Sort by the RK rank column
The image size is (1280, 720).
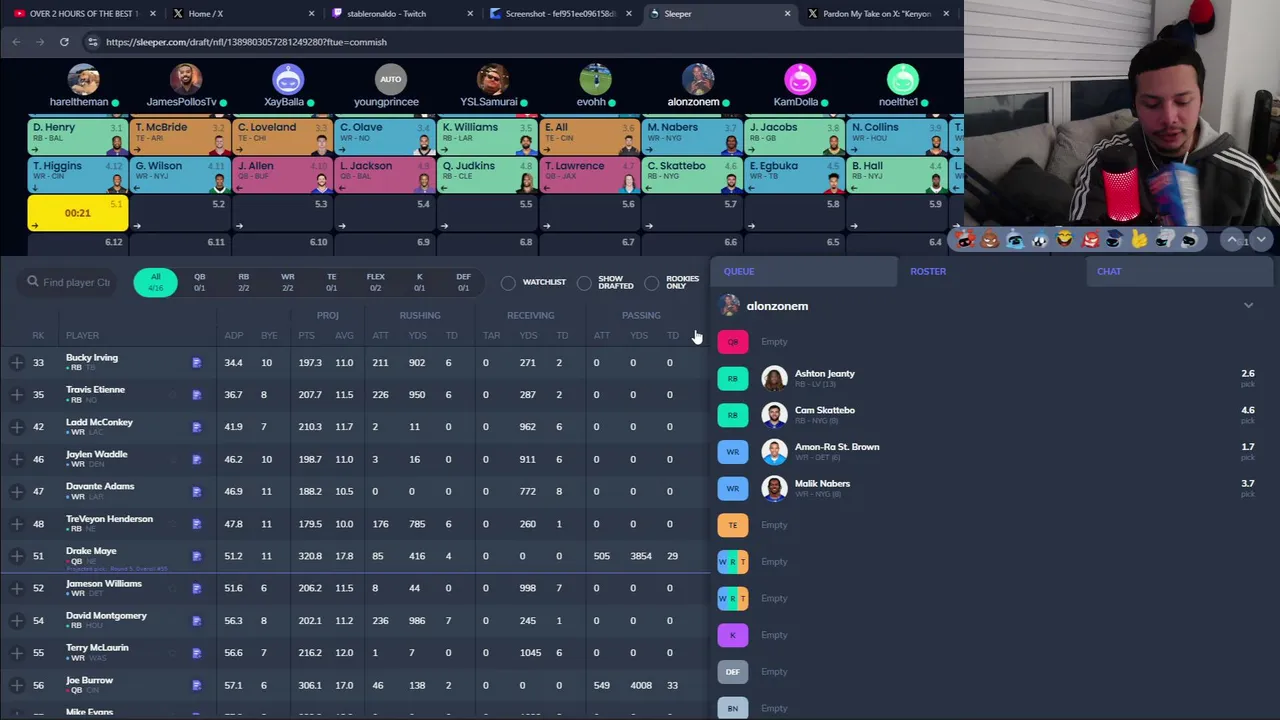pyautogui.click(x=38, y=336)
